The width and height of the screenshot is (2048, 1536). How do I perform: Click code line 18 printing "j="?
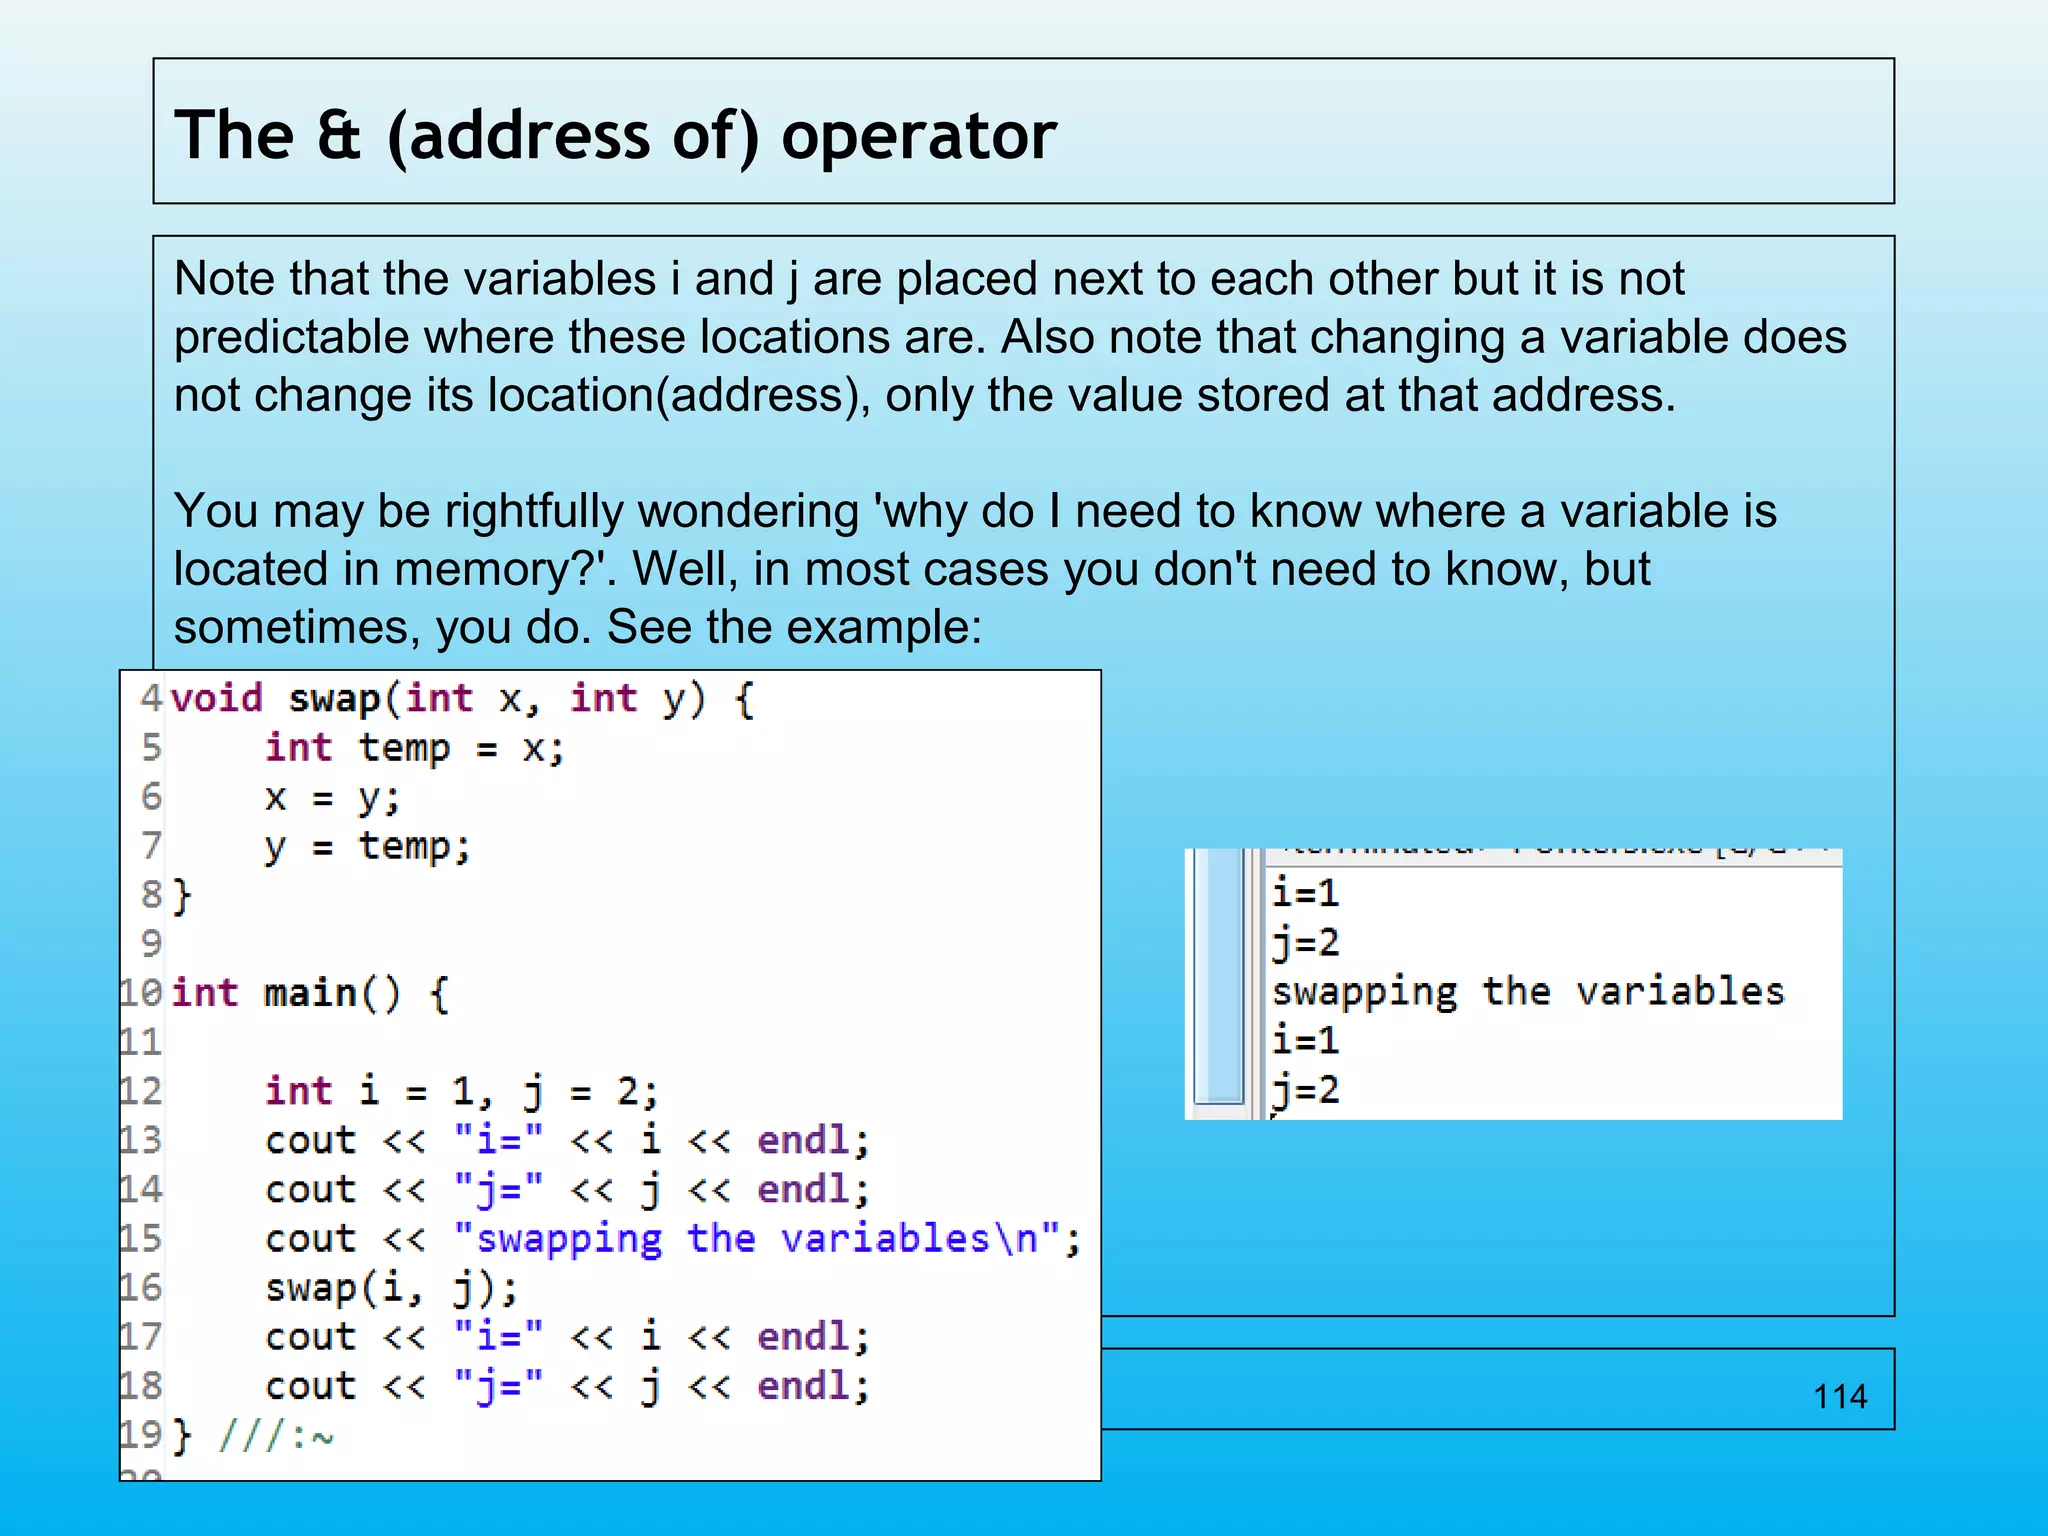(x=567, y=1386)
